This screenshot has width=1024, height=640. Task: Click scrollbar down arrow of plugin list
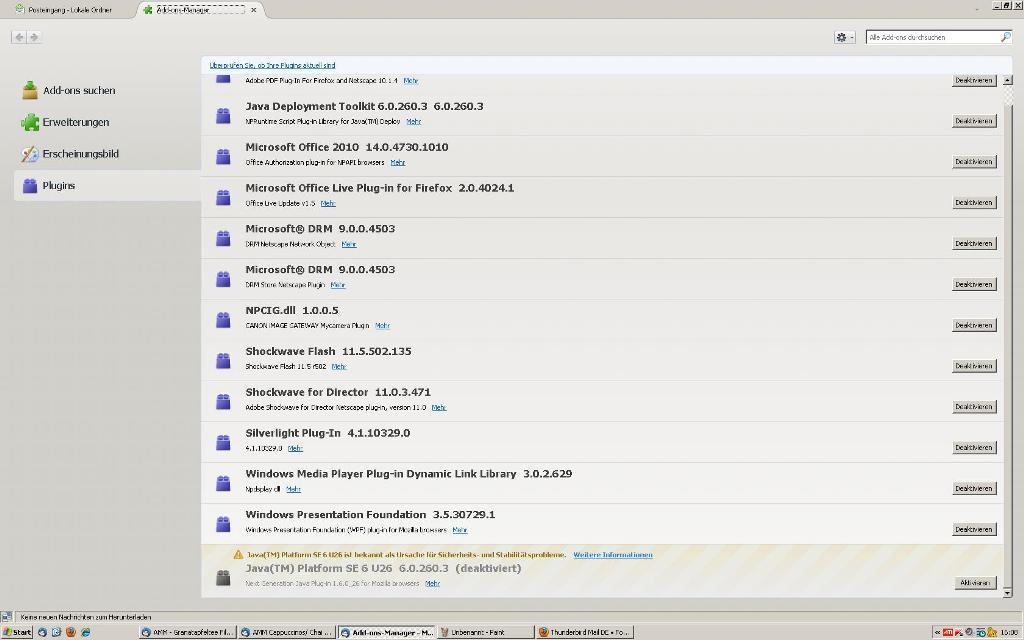click(1008, 593)
